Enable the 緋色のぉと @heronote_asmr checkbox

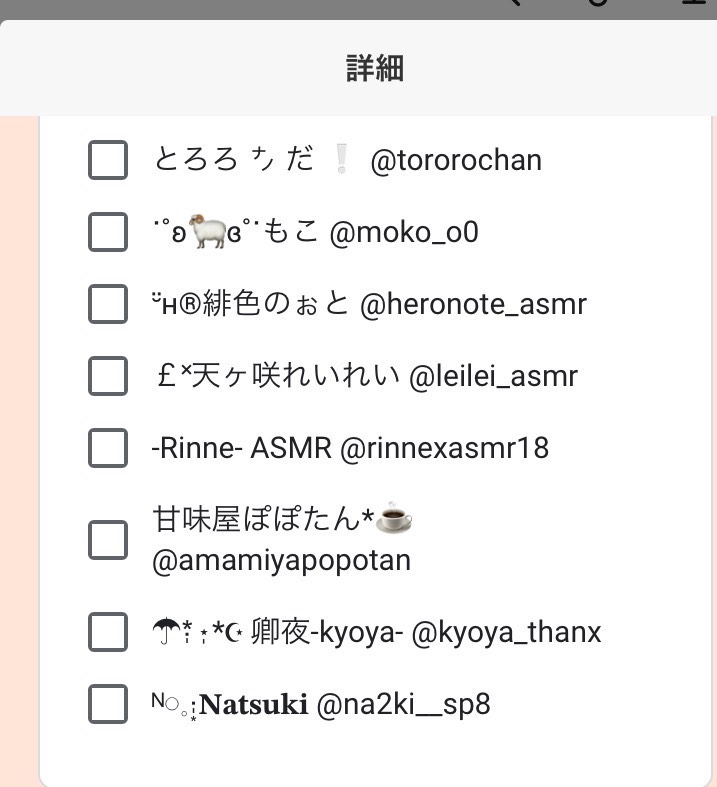(x=108, y=304)
